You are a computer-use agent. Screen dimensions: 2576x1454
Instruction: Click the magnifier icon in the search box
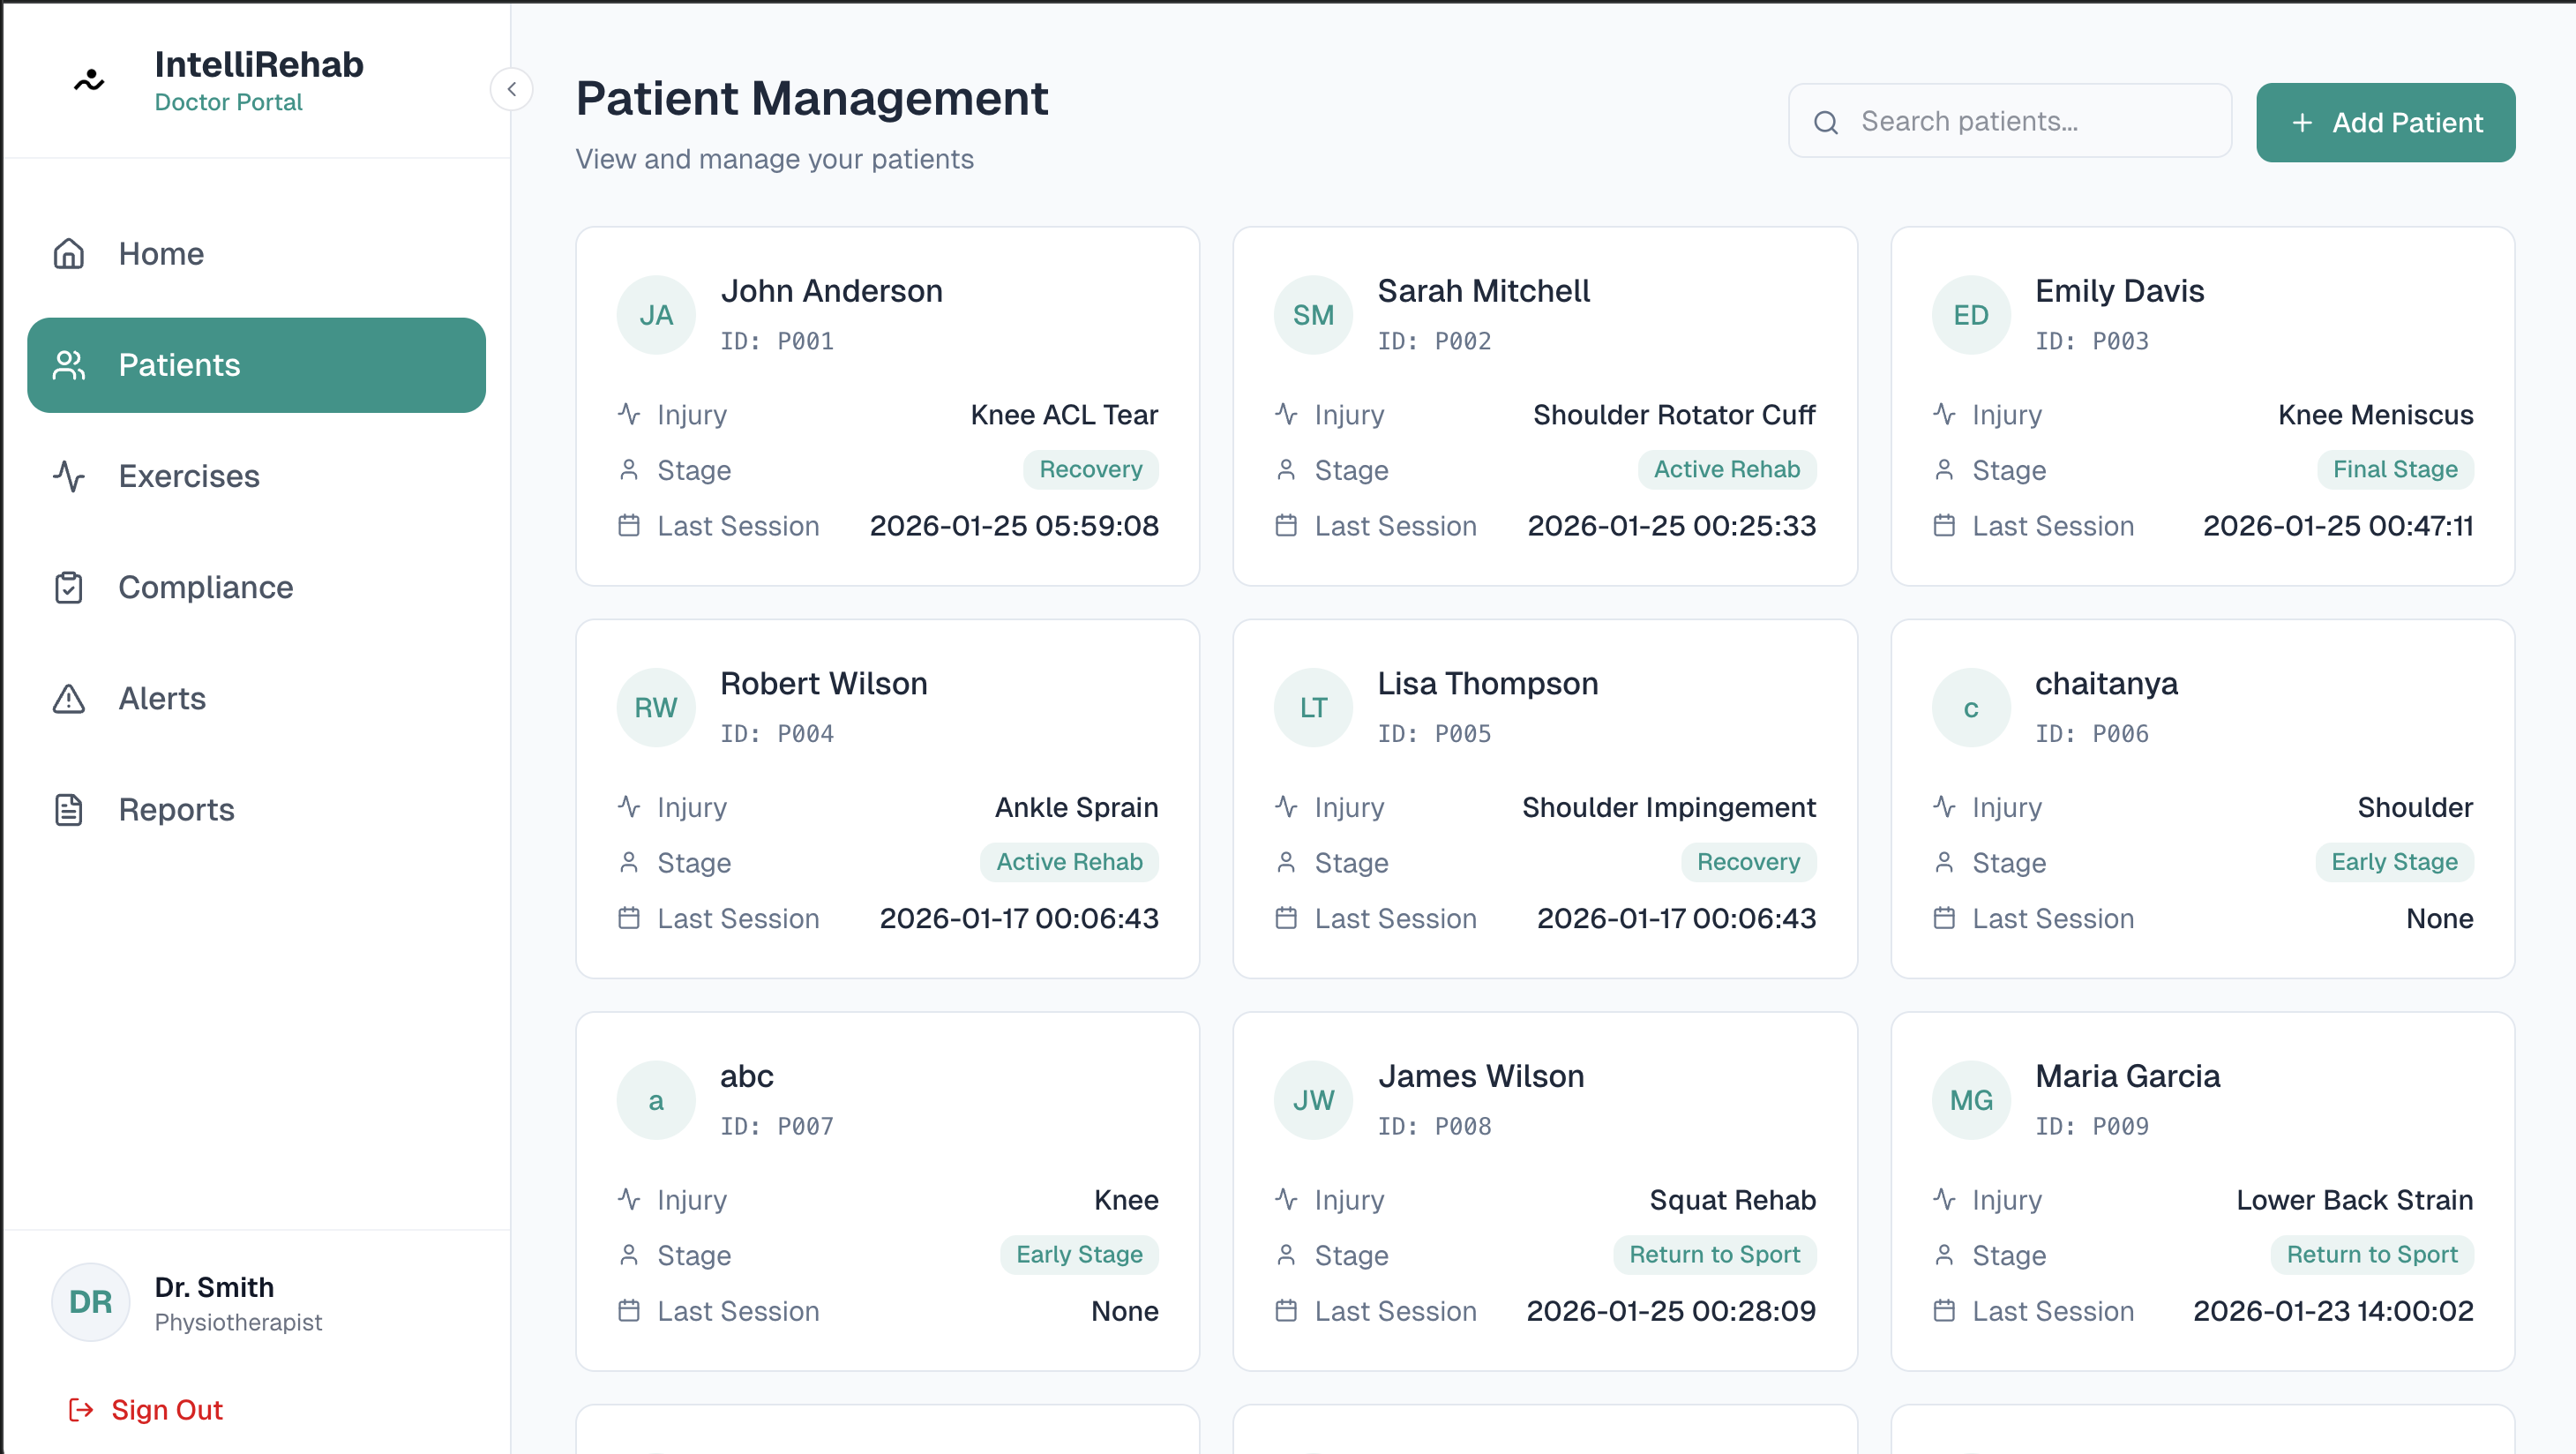point(1826,122)
